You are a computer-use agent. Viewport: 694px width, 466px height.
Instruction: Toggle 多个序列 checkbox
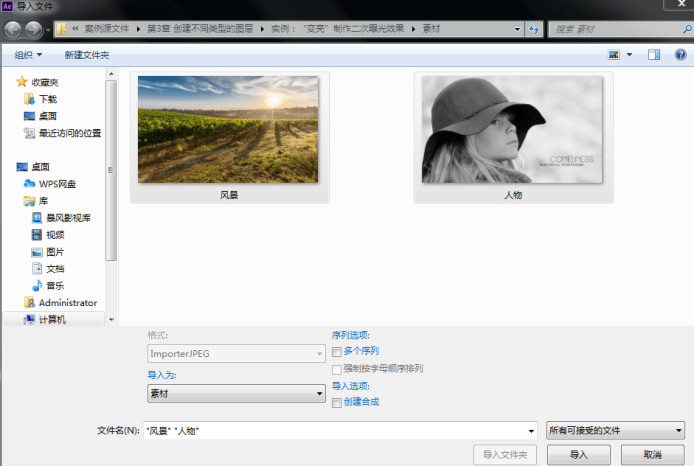click(x=337, y=352)
